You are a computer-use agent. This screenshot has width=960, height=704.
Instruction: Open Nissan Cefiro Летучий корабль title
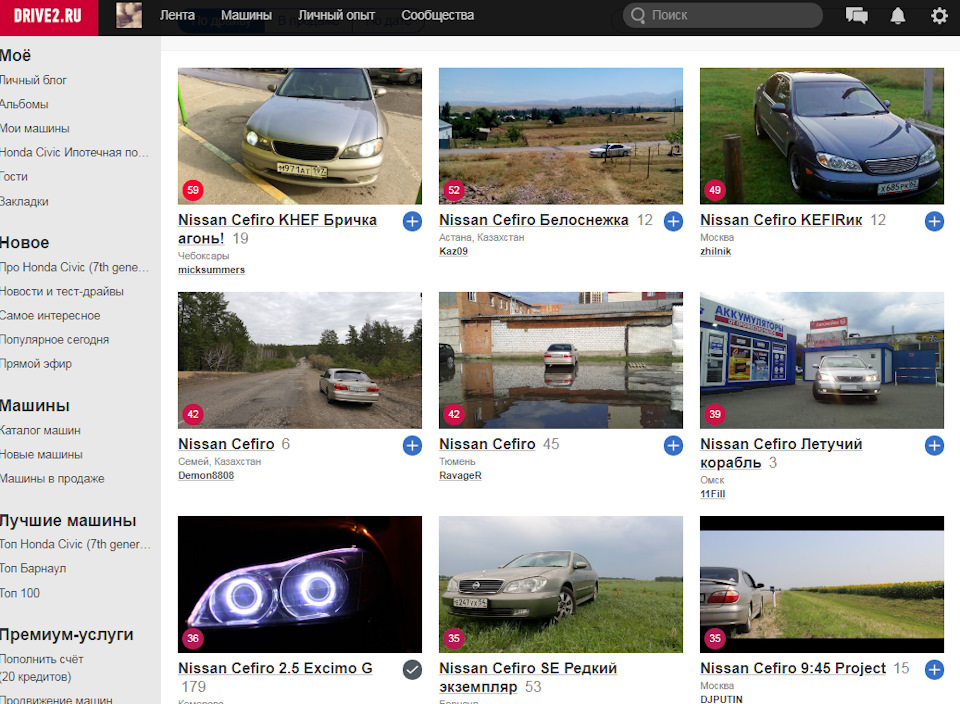781,453
